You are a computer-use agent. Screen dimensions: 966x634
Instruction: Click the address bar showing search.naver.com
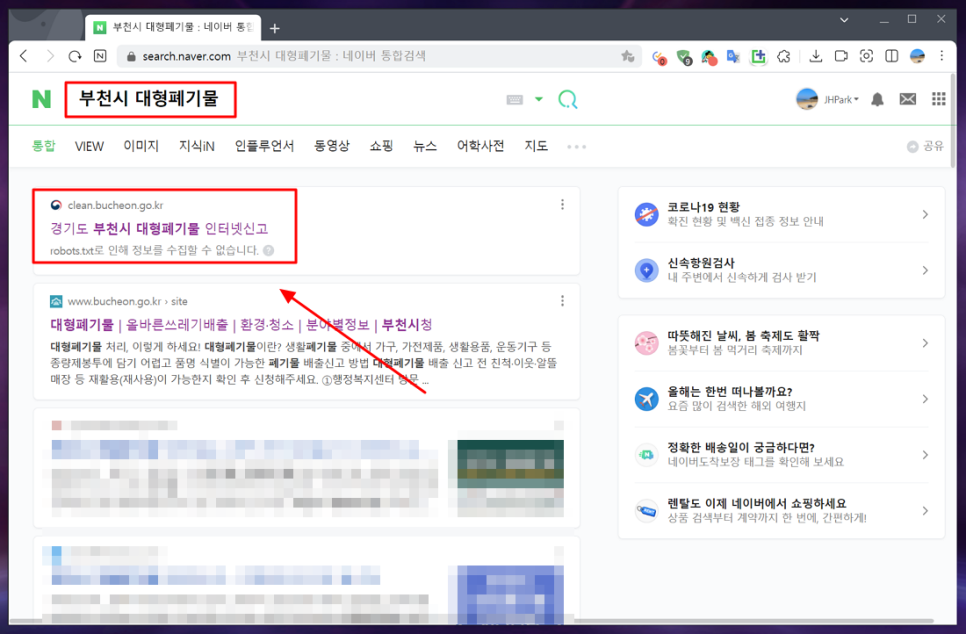coord(381,56)
